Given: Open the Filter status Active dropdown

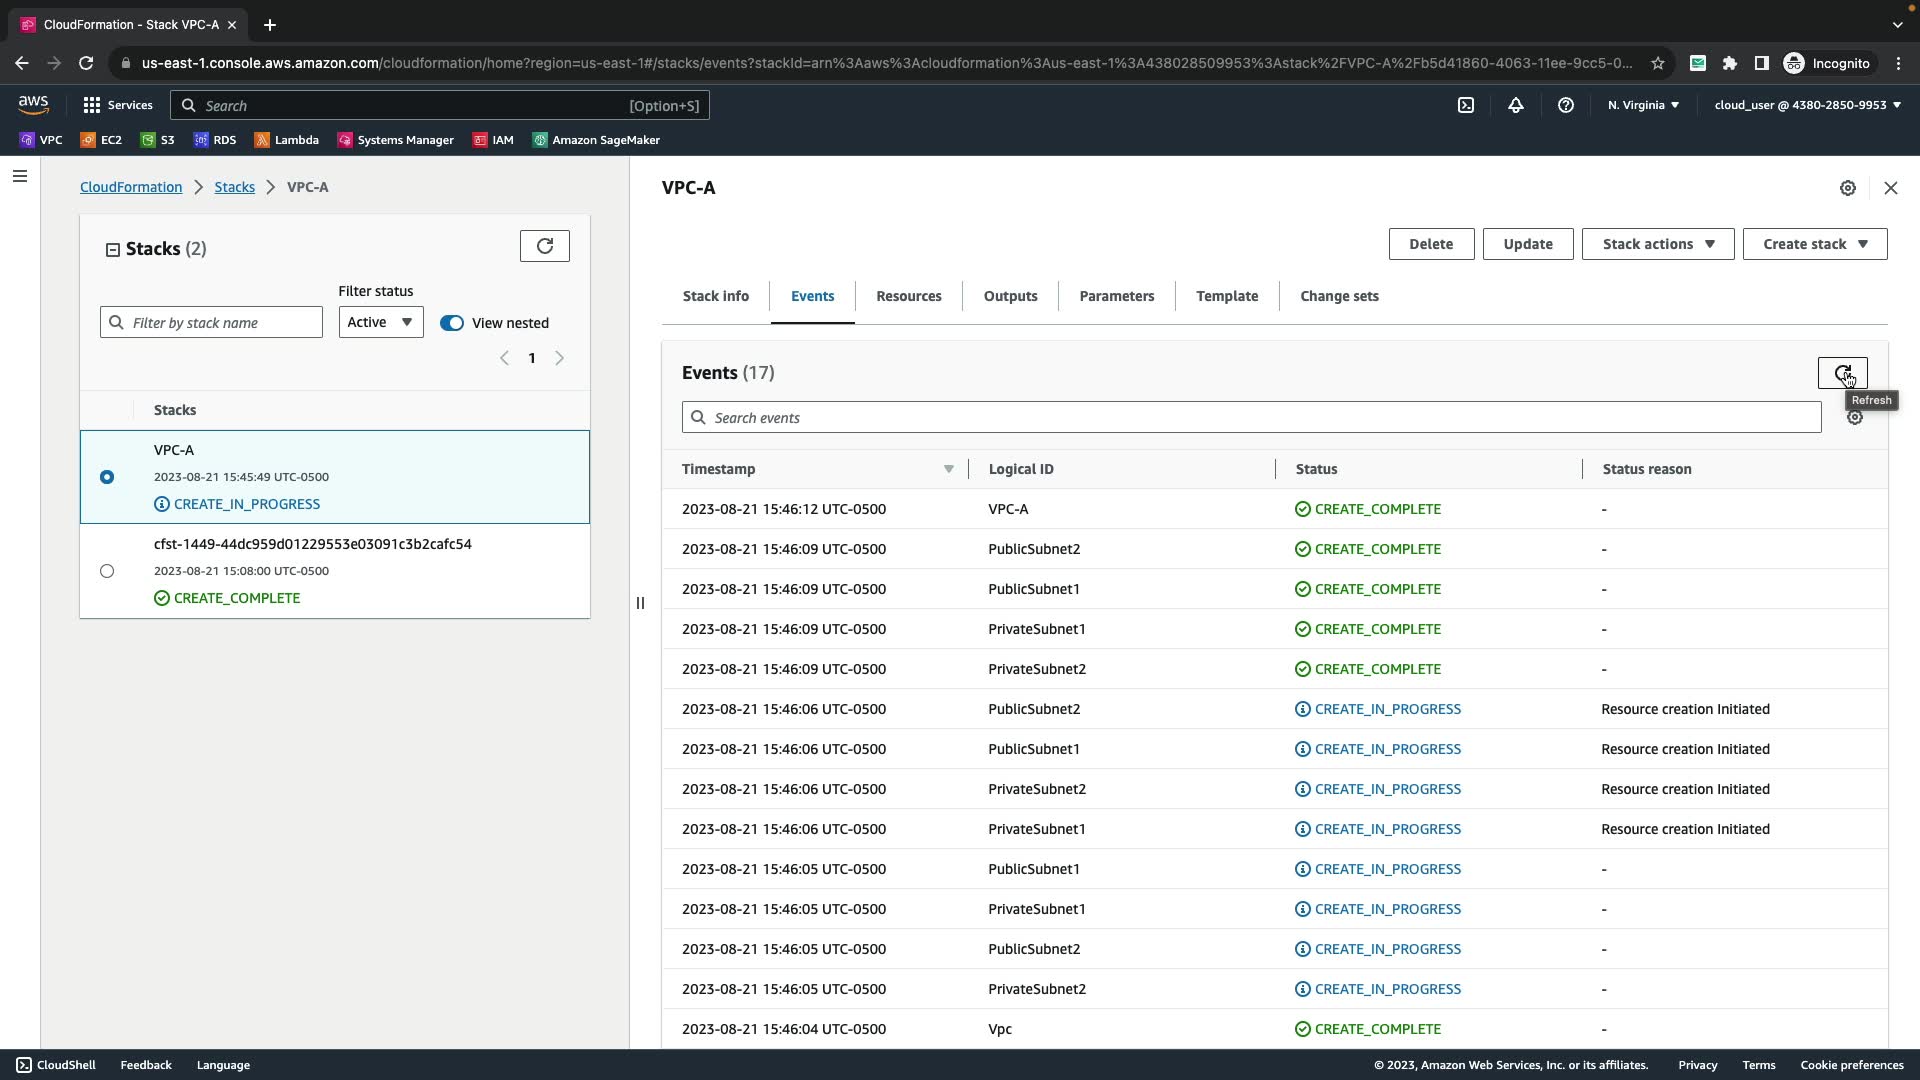Looking at the screenshot, I should point(380,322).
